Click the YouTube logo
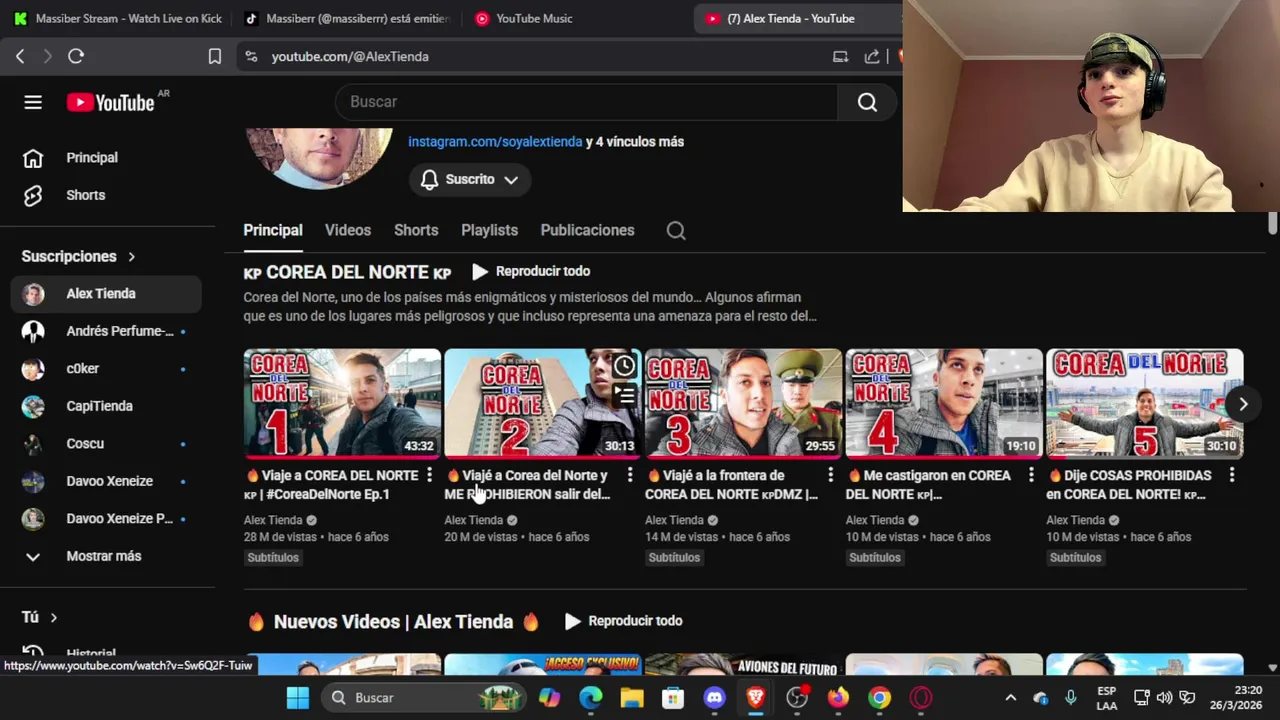The width and height of the screenshot is (1280, 720). [110, 102]
